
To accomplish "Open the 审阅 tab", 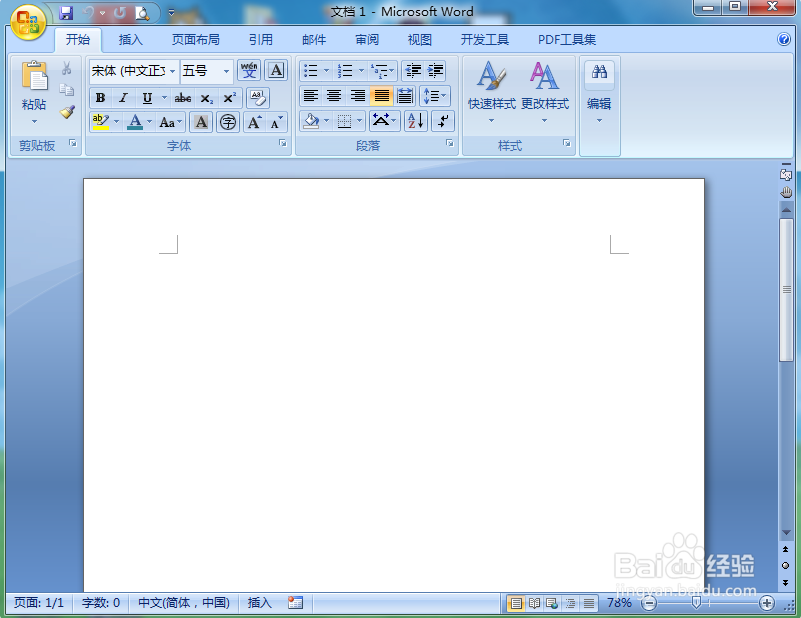I will 367,39.
